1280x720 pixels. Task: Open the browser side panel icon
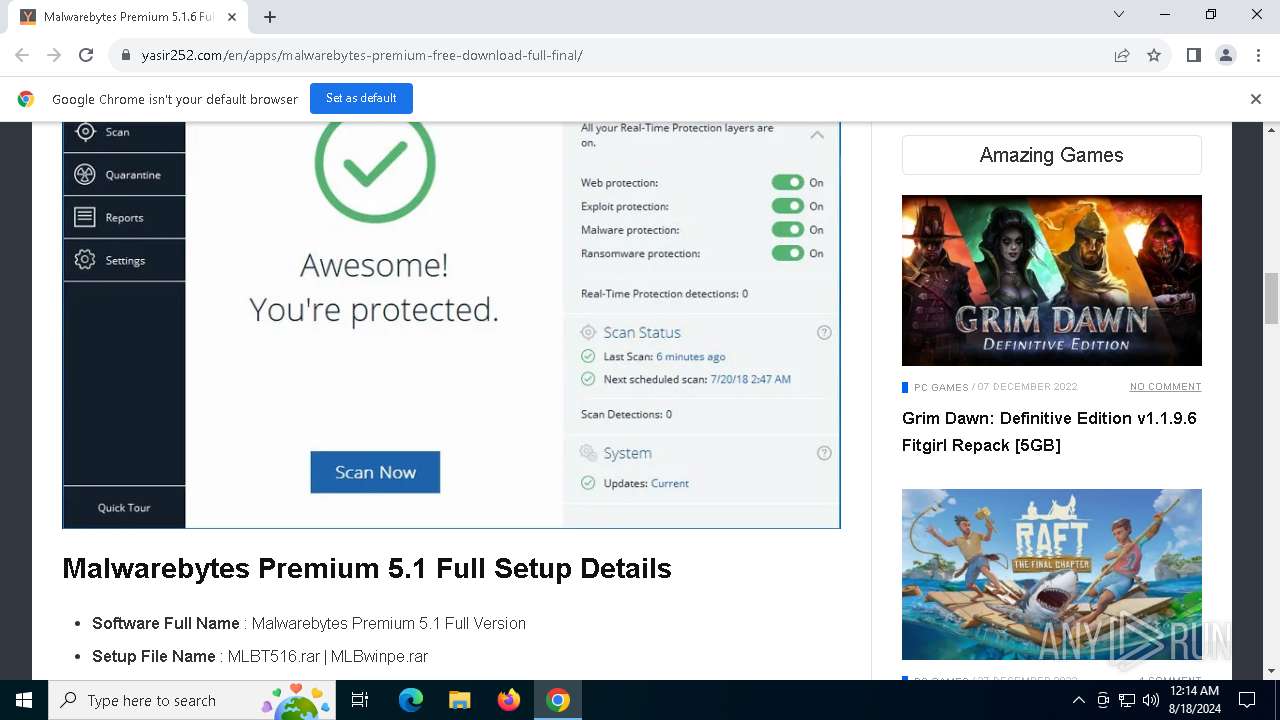1194,55
